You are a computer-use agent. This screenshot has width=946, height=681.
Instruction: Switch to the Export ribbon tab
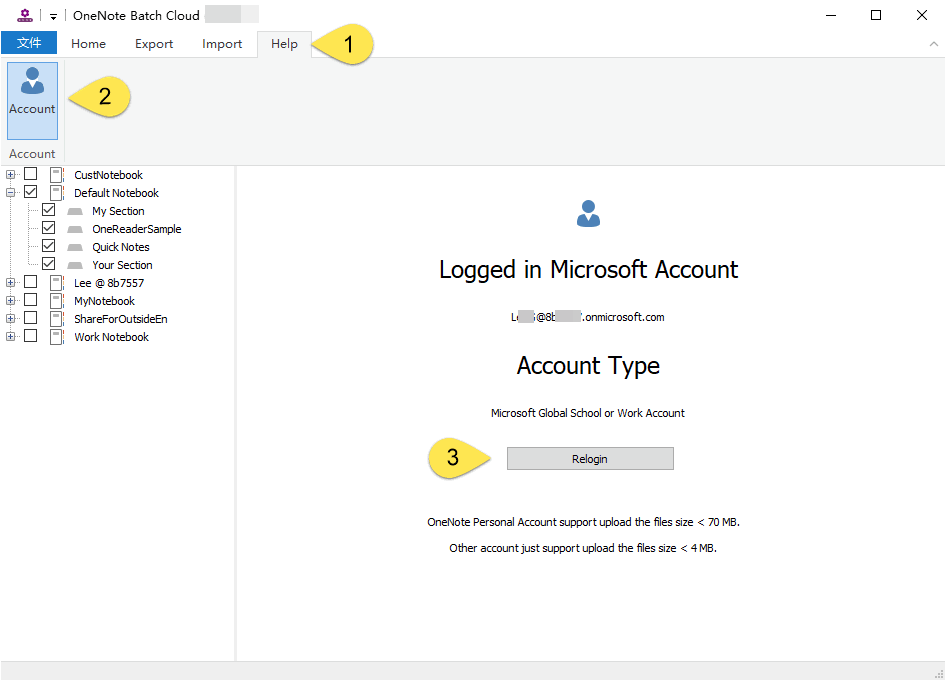(x=153, y=44)
